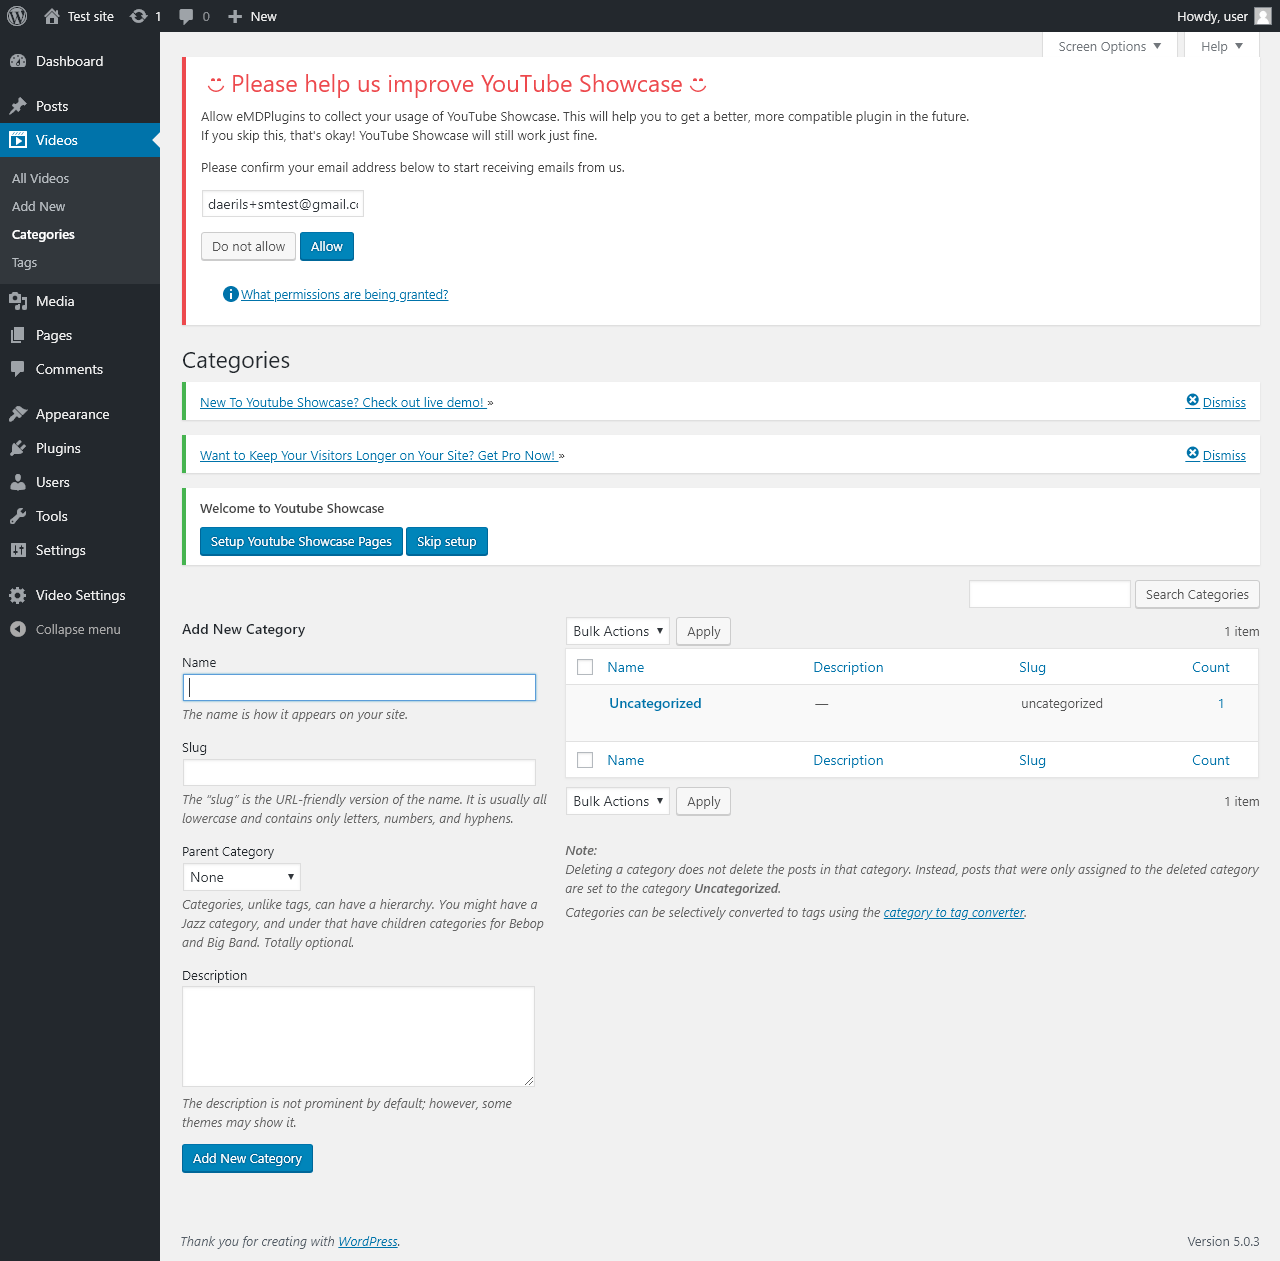Tick the select-all checkbox in table footer
Viewport: 1280px width, 1261px height.
pyautogui.click(x=586, y=760)
